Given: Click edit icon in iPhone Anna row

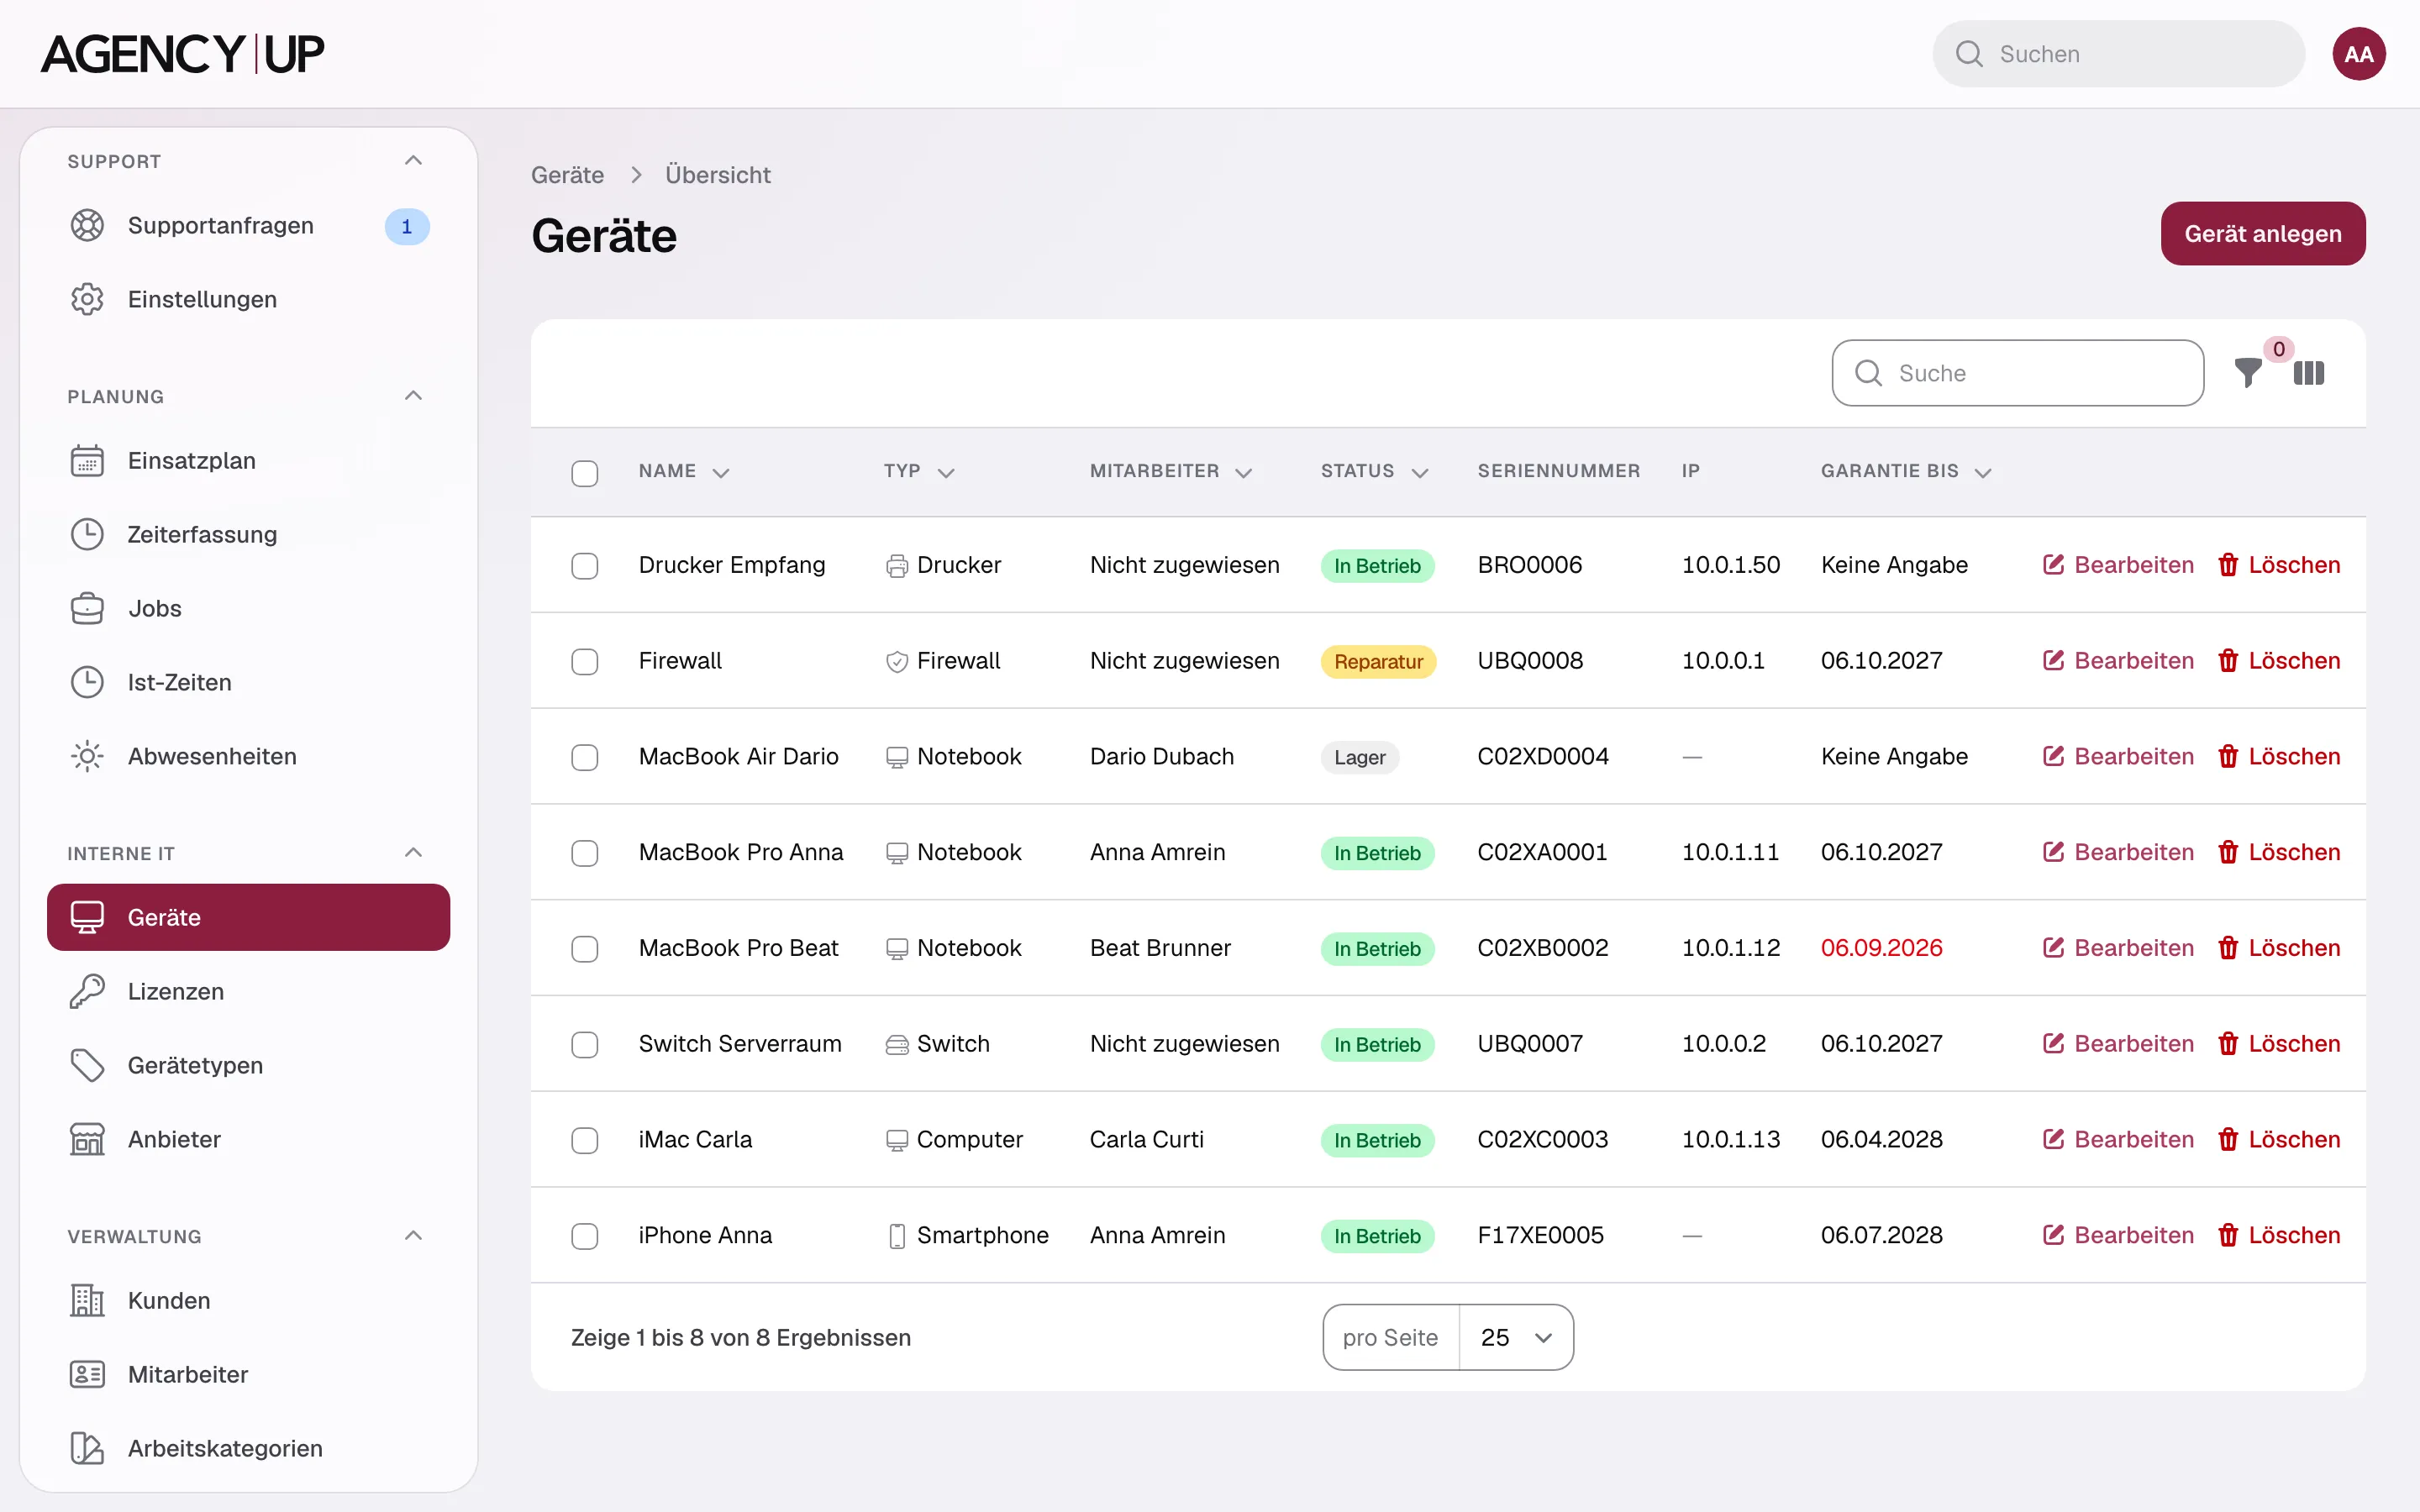Looking at the screenshot, I should tap(2053, 1235).
